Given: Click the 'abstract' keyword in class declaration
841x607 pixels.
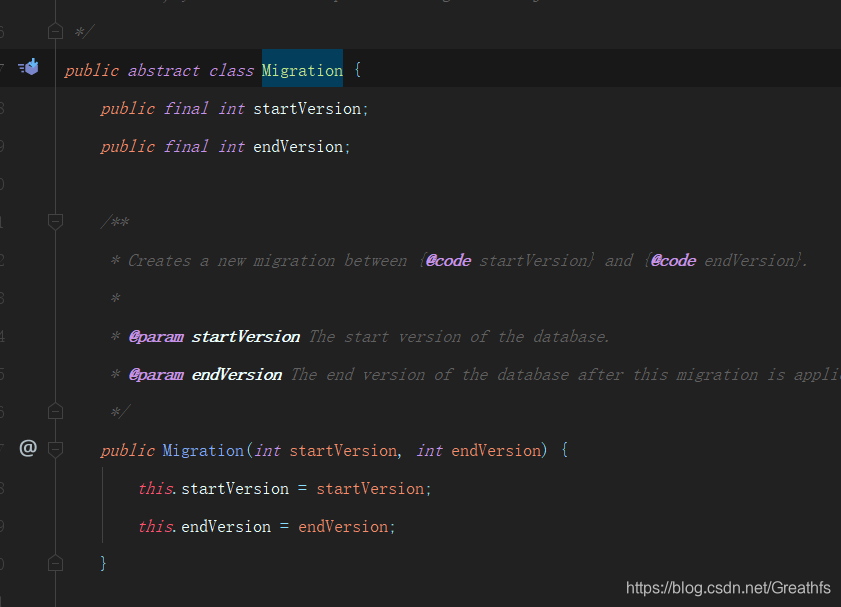Looking at the screenshot, I should [164, 71].
